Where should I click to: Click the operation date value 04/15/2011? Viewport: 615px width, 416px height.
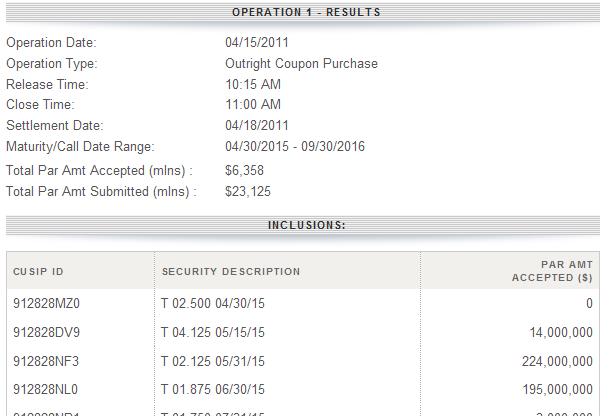(x=257, y=43)
